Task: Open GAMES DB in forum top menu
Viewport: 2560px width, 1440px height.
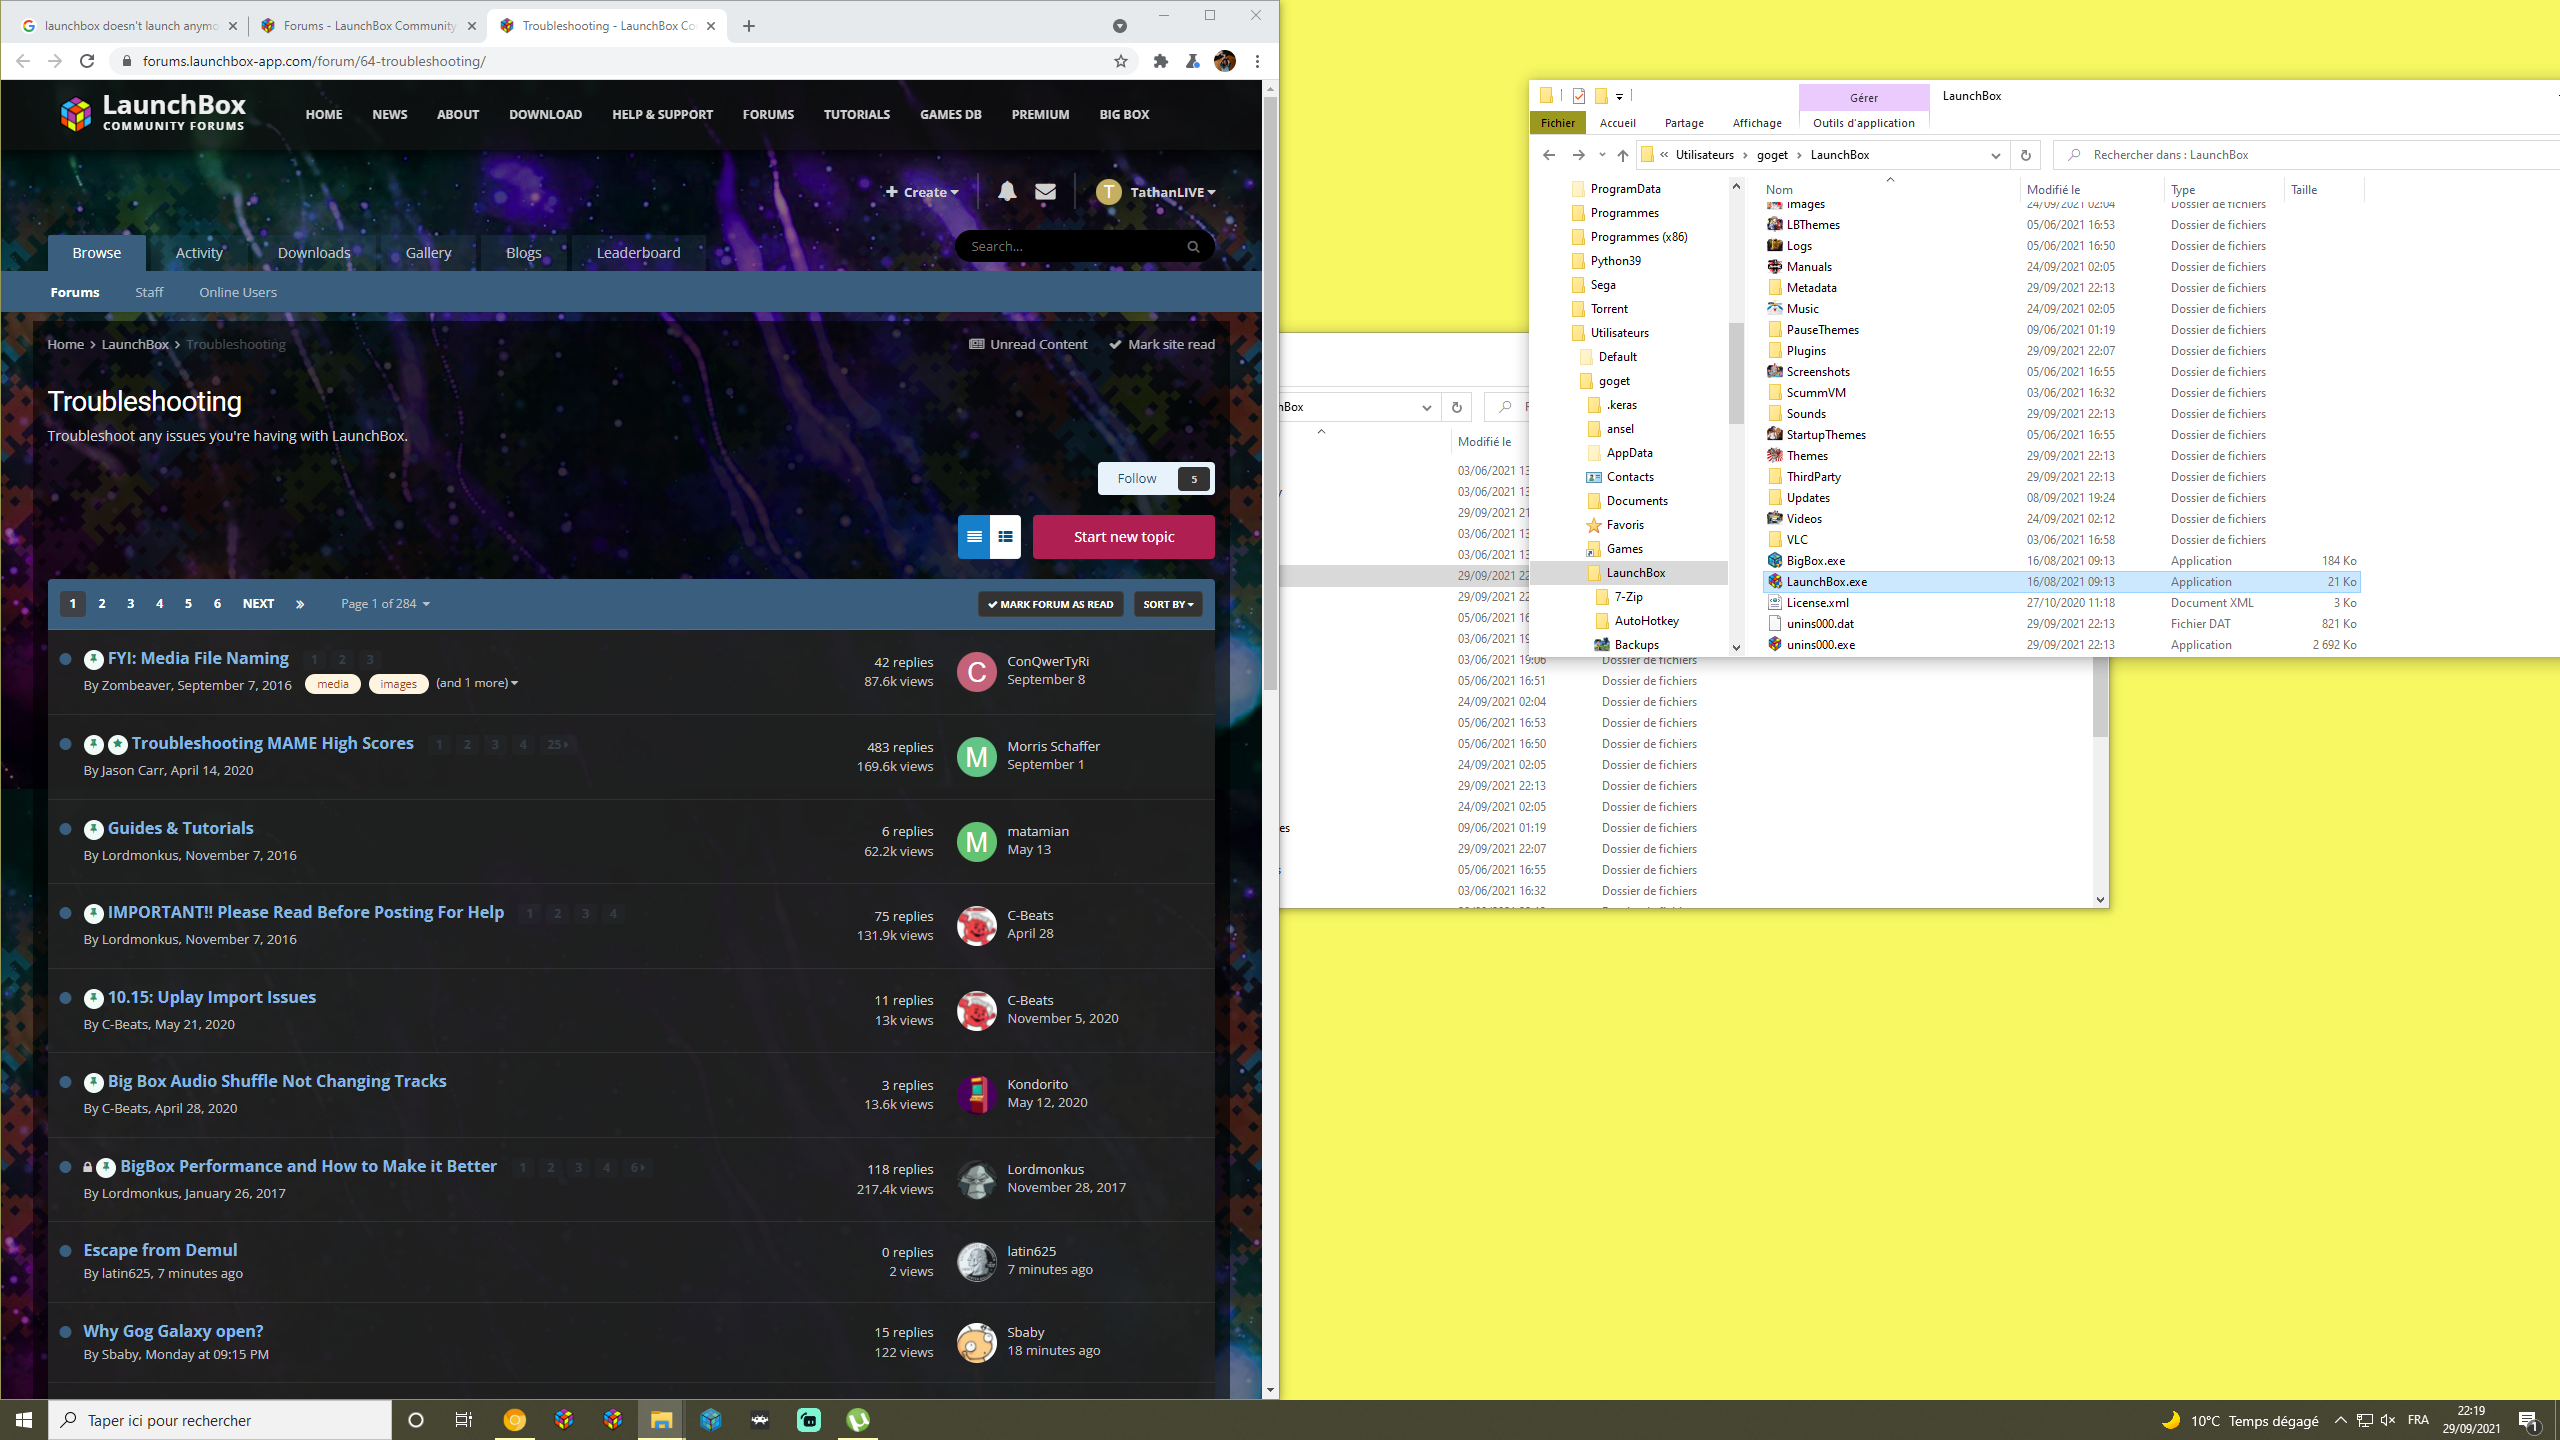Action: pyautogui.click(x=950, y=114)
